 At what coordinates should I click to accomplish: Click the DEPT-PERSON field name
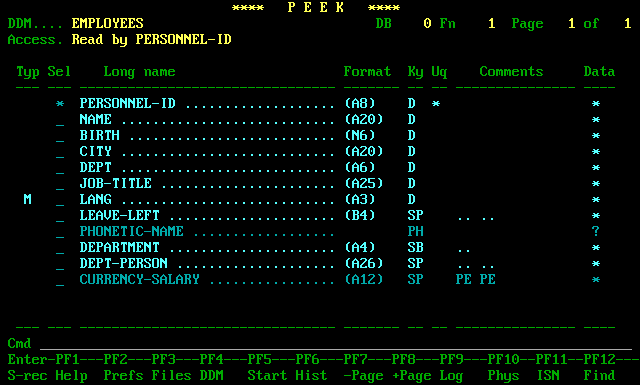(x=124, y=263)
